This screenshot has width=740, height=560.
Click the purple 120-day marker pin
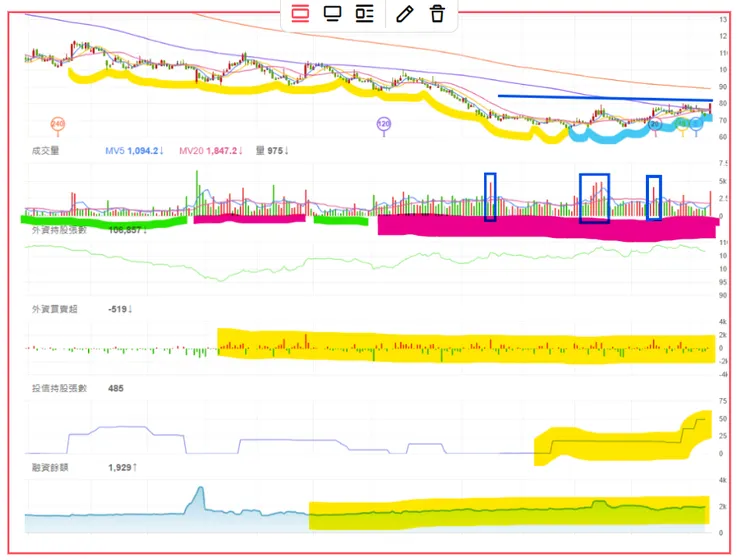click(x=384, y=125)
